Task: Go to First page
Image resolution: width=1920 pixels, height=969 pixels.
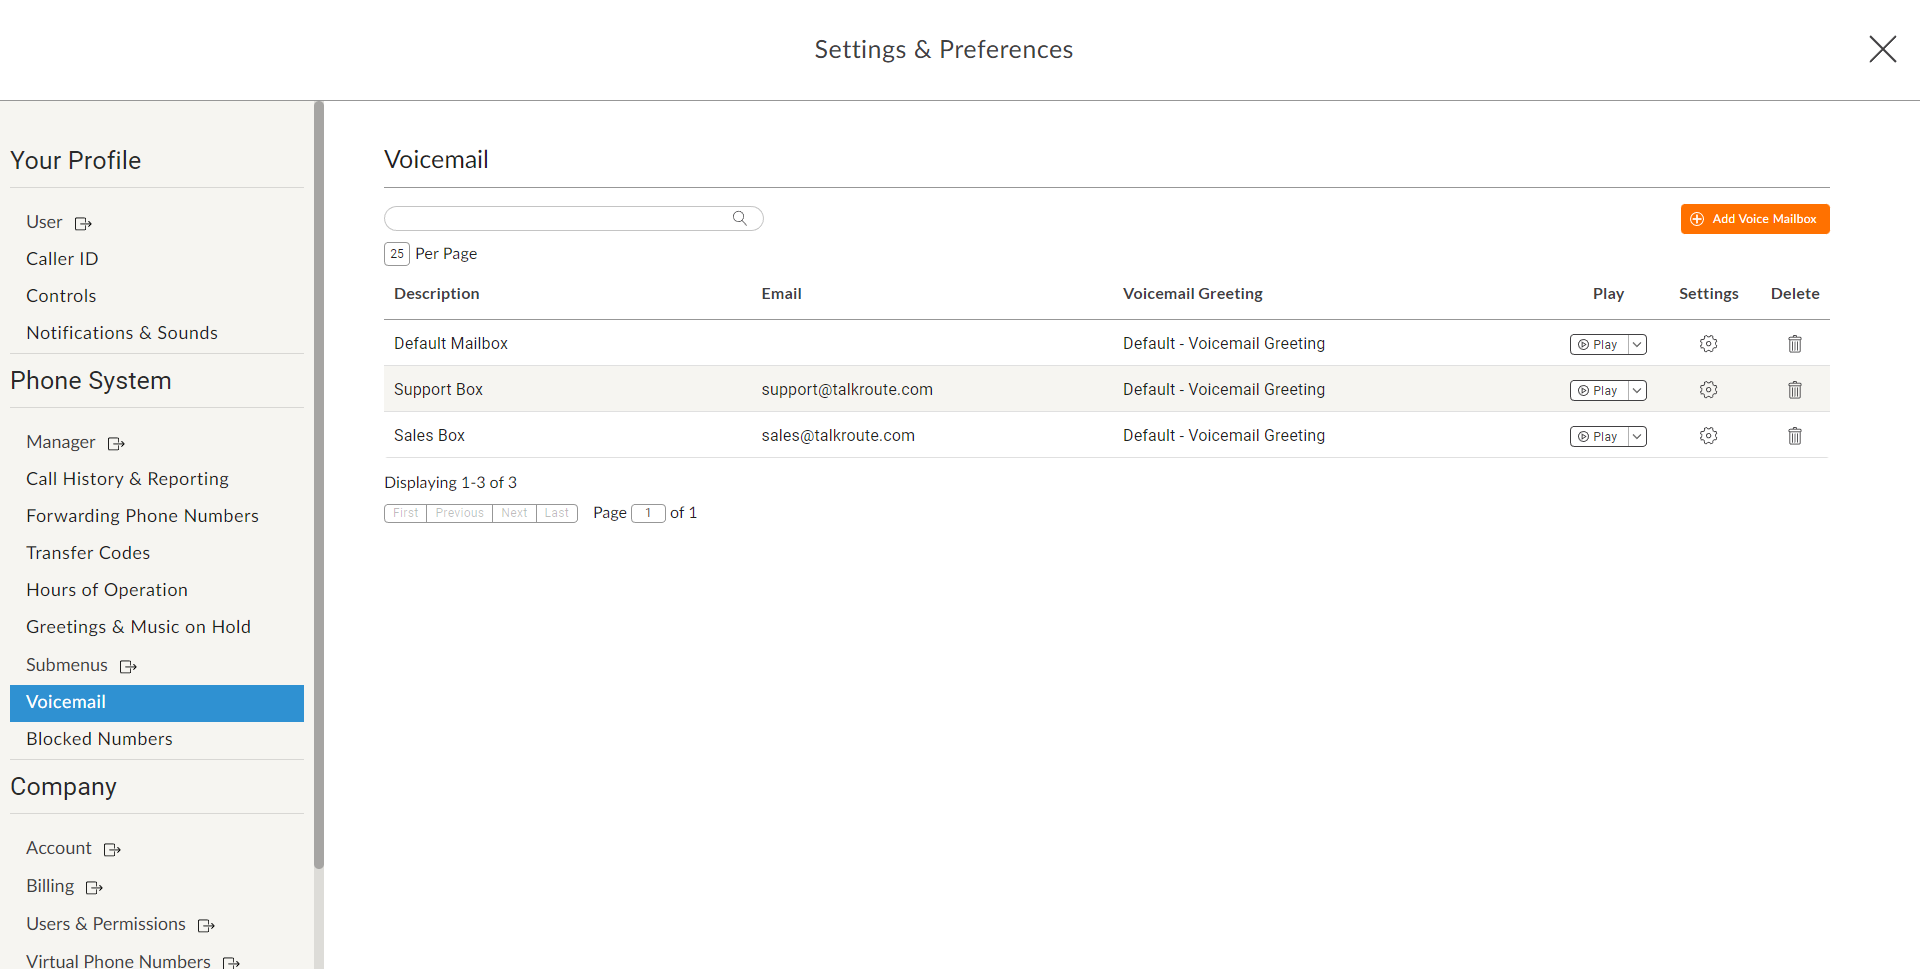Action: (406, 513)
